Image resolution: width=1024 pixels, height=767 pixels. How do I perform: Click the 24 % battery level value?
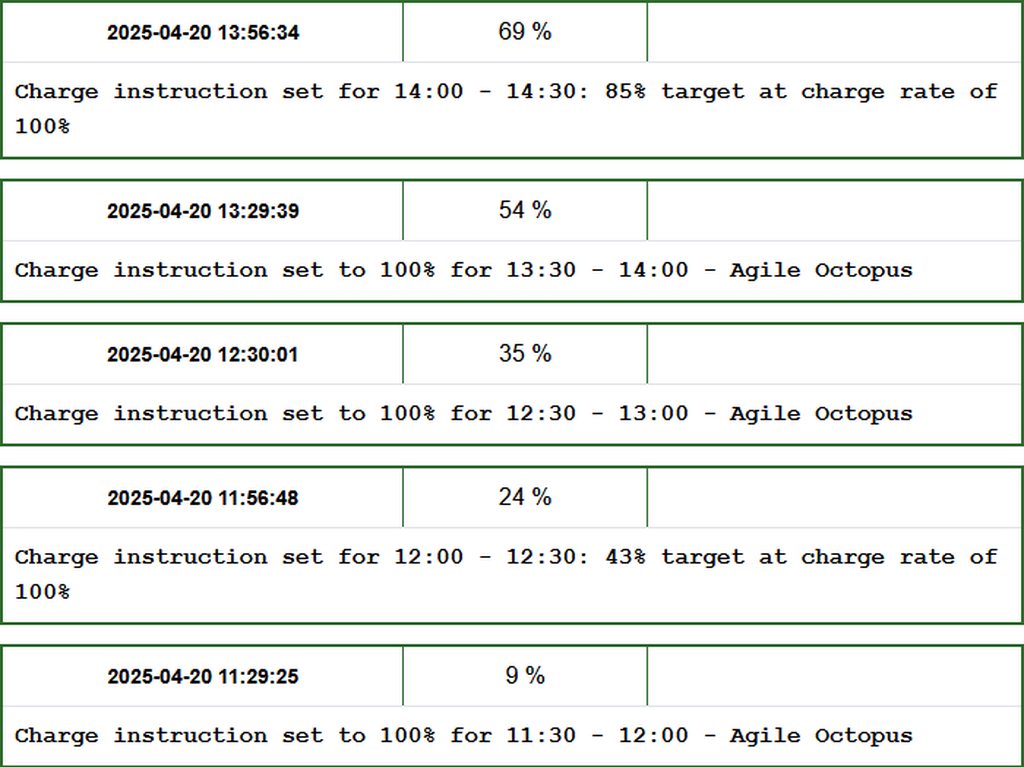(x=525, y=497)
